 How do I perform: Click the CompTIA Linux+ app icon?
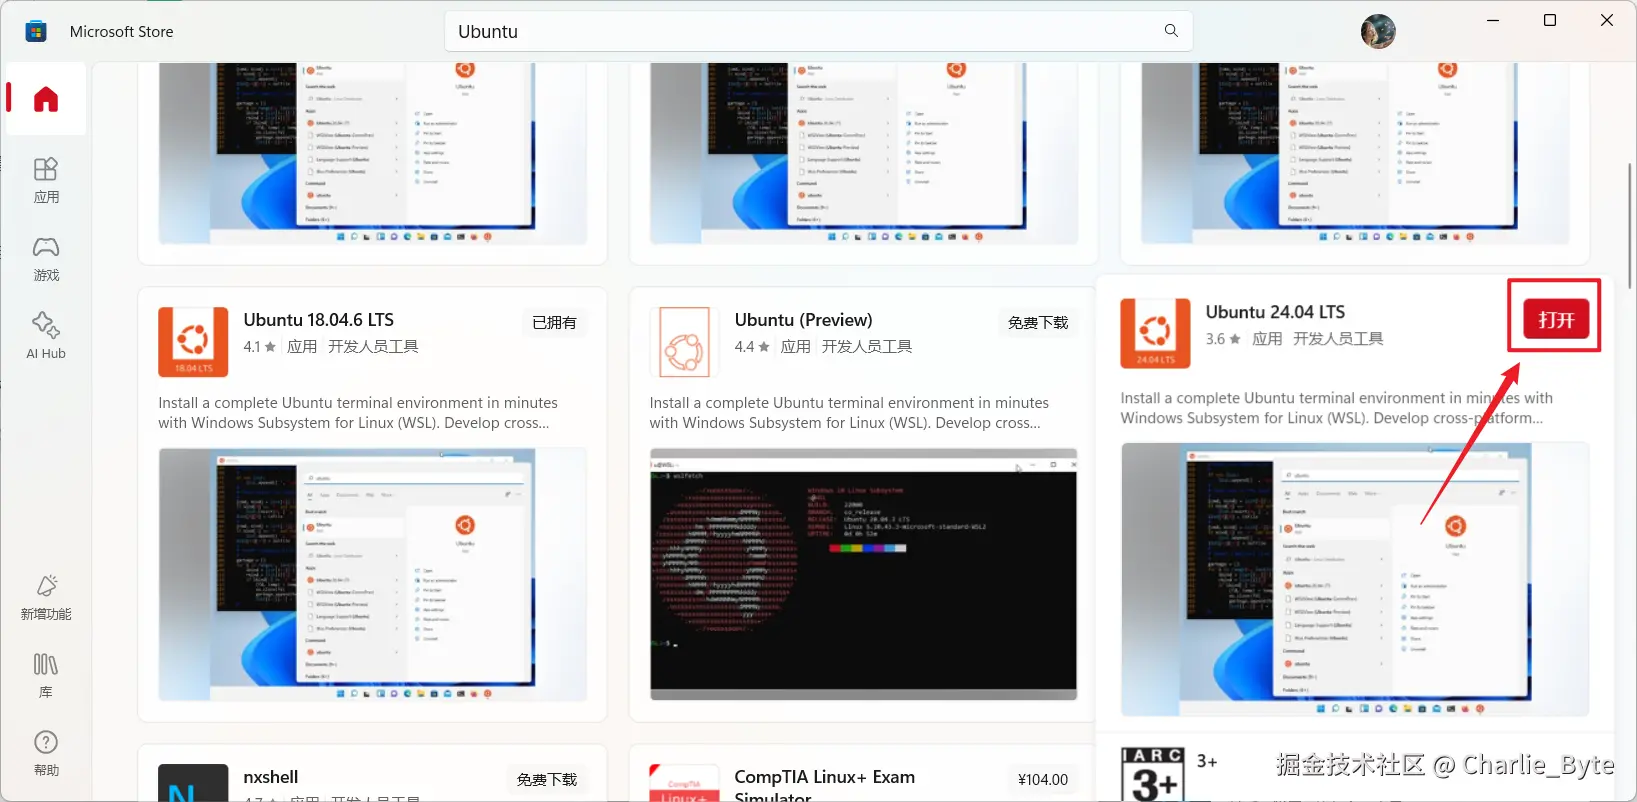point(684,783)
